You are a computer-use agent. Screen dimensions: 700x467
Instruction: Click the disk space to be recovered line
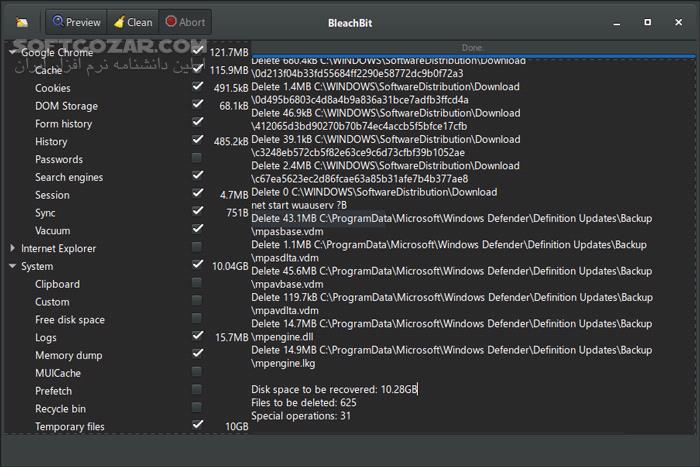pyautogui.click(x=334, y=389)
